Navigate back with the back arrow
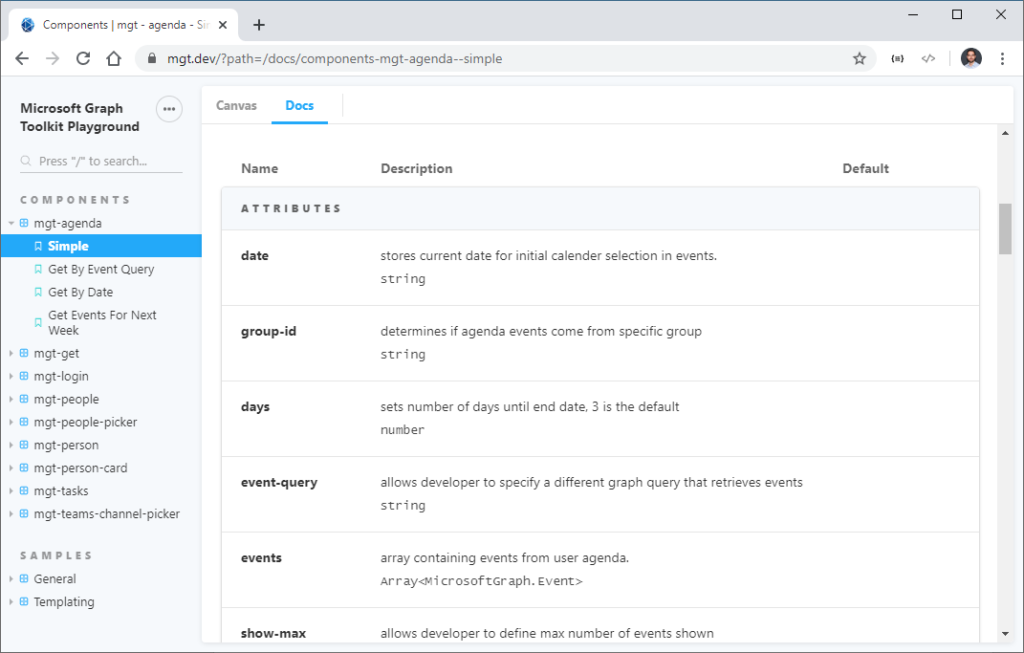This screenshot has height=653, width=1024. (22, 58)
